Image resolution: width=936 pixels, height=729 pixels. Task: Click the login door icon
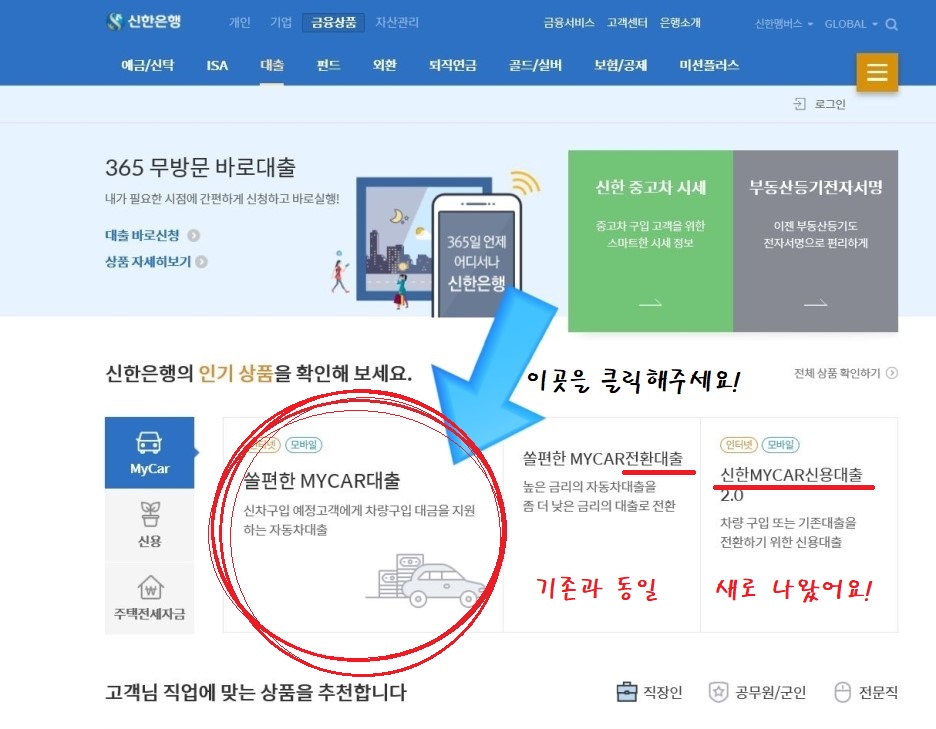click(799, 104)
